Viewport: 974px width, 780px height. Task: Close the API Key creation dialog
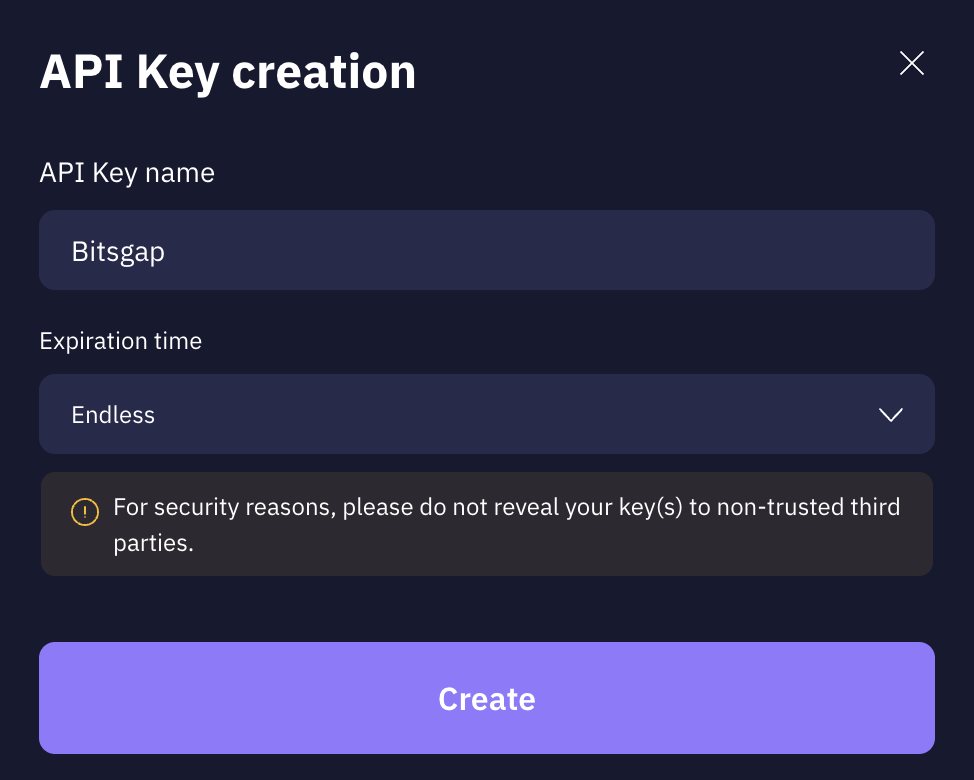click(912, 64)
